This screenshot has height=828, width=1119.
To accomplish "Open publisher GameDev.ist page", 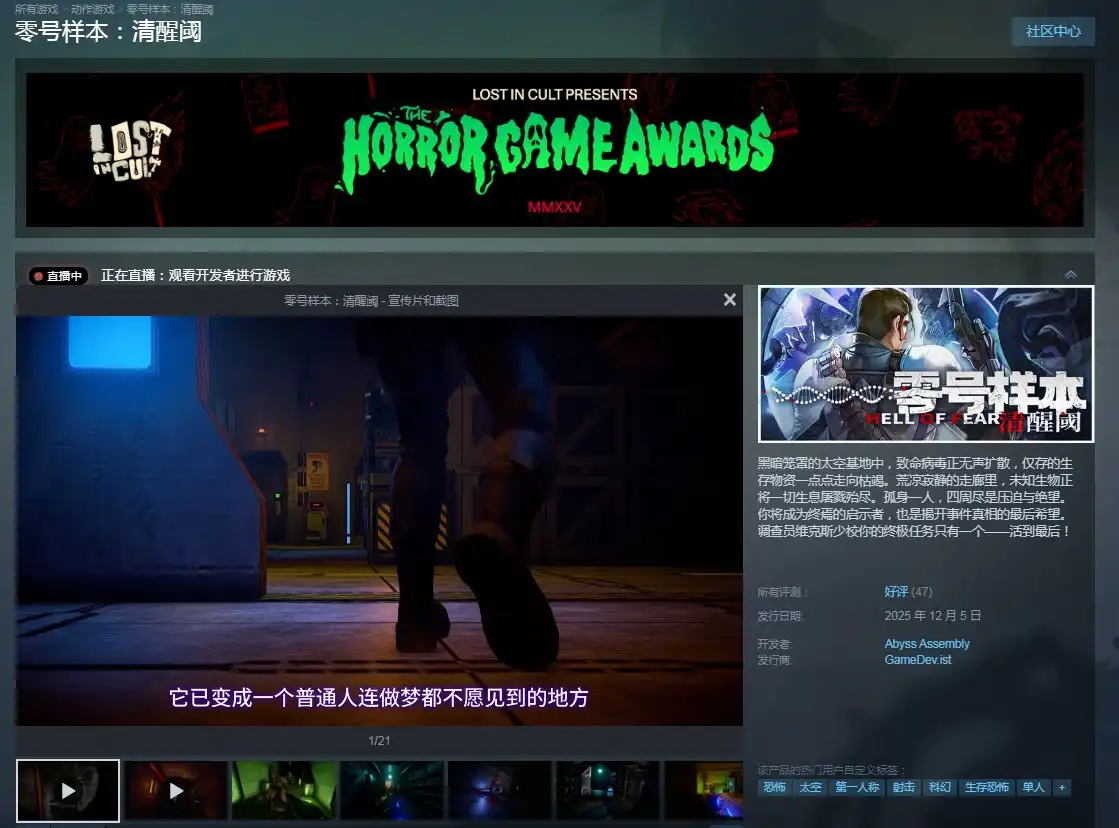I will [918, 660].
